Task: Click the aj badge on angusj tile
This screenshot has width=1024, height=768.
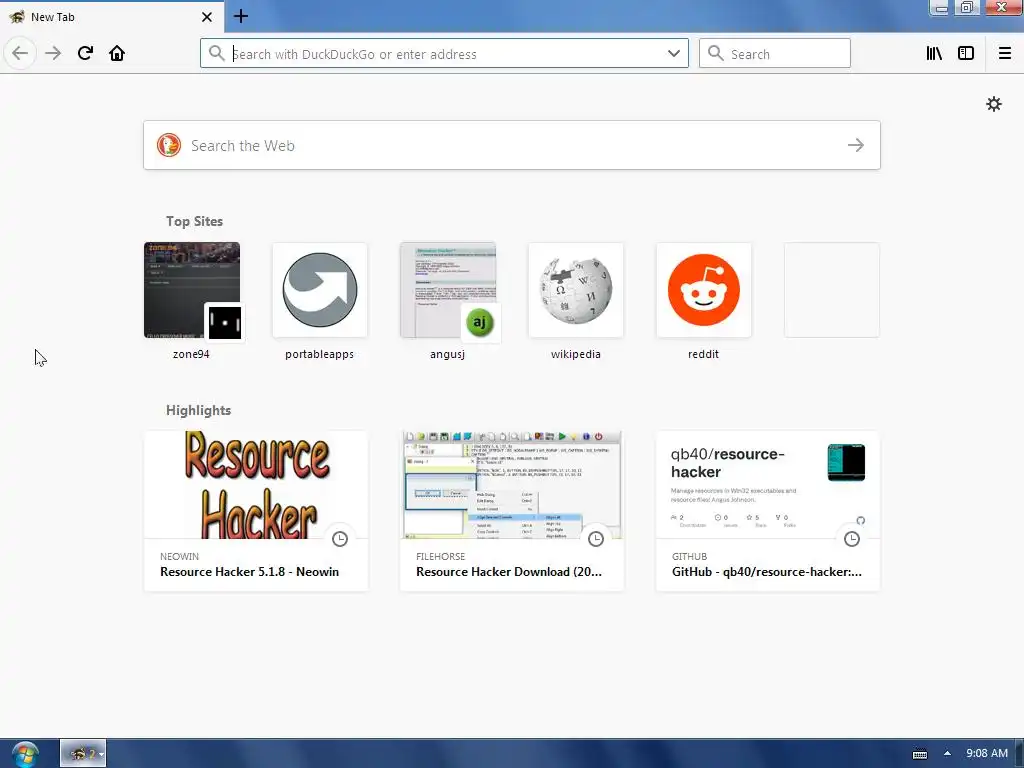Action: (x=479, y=322)
